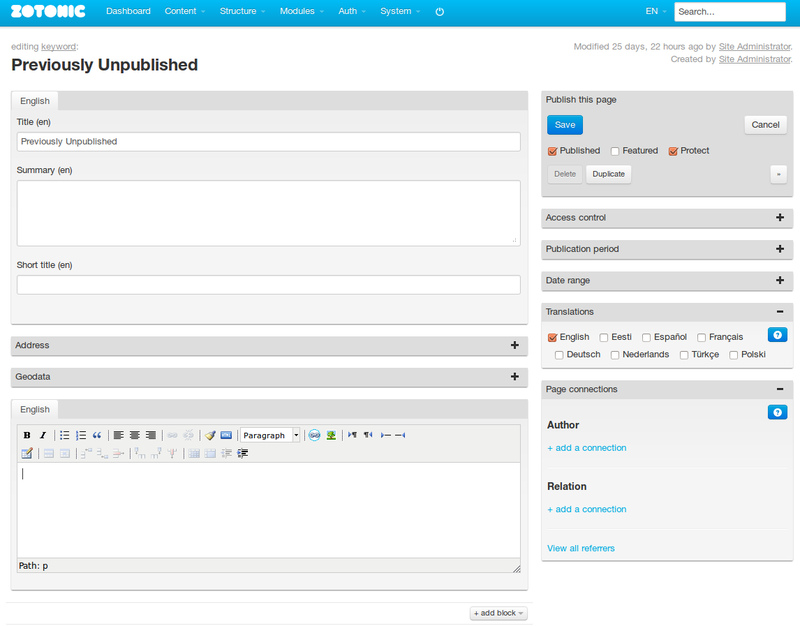This screenshot has height=626, width=800.
Task: Insert internal Zotonic page link icon
Action: [314, 435]
